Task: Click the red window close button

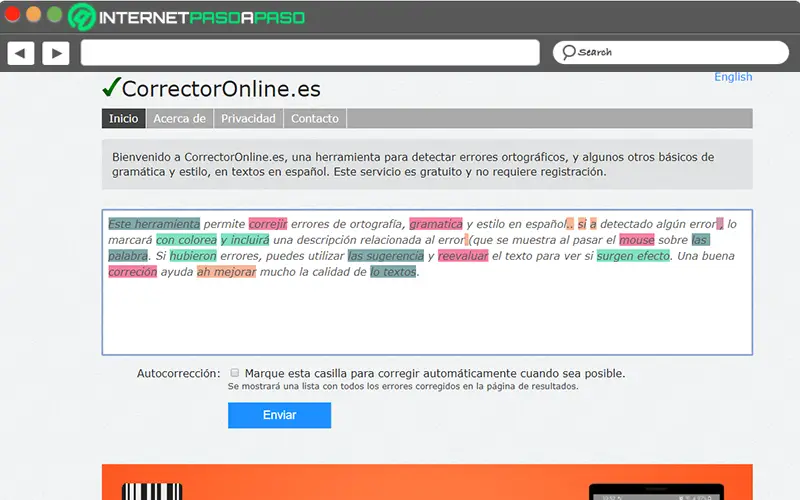Action: (12, 14)
